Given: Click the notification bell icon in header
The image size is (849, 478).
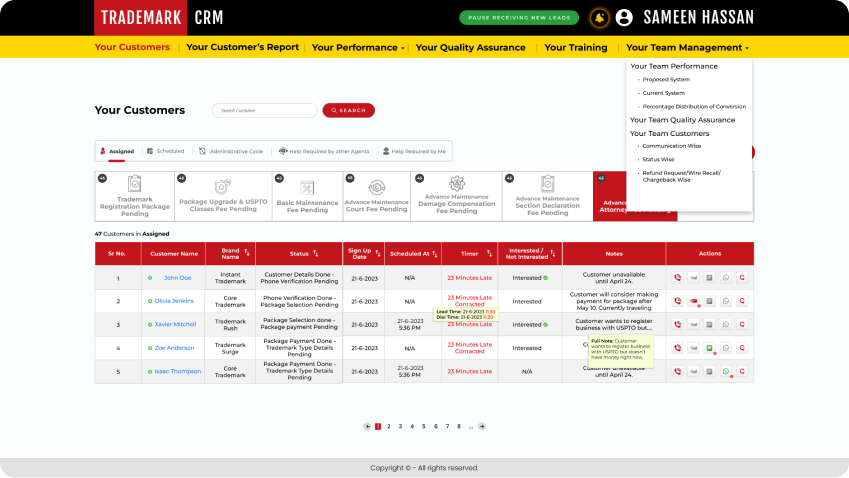Looking at the screenshot, I should (x=599, y=18).
